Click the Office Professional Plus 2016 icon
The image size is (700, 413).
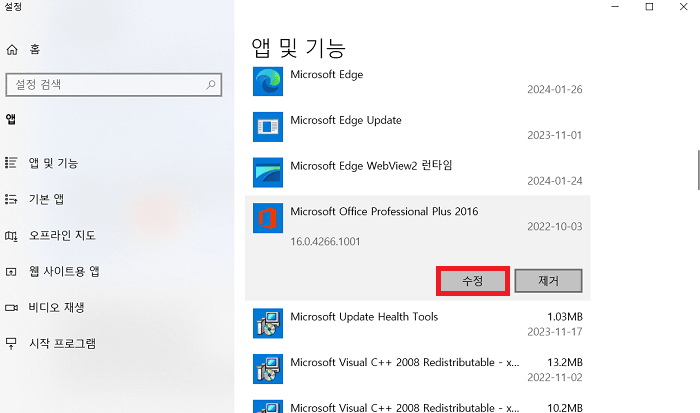(268, 218)
